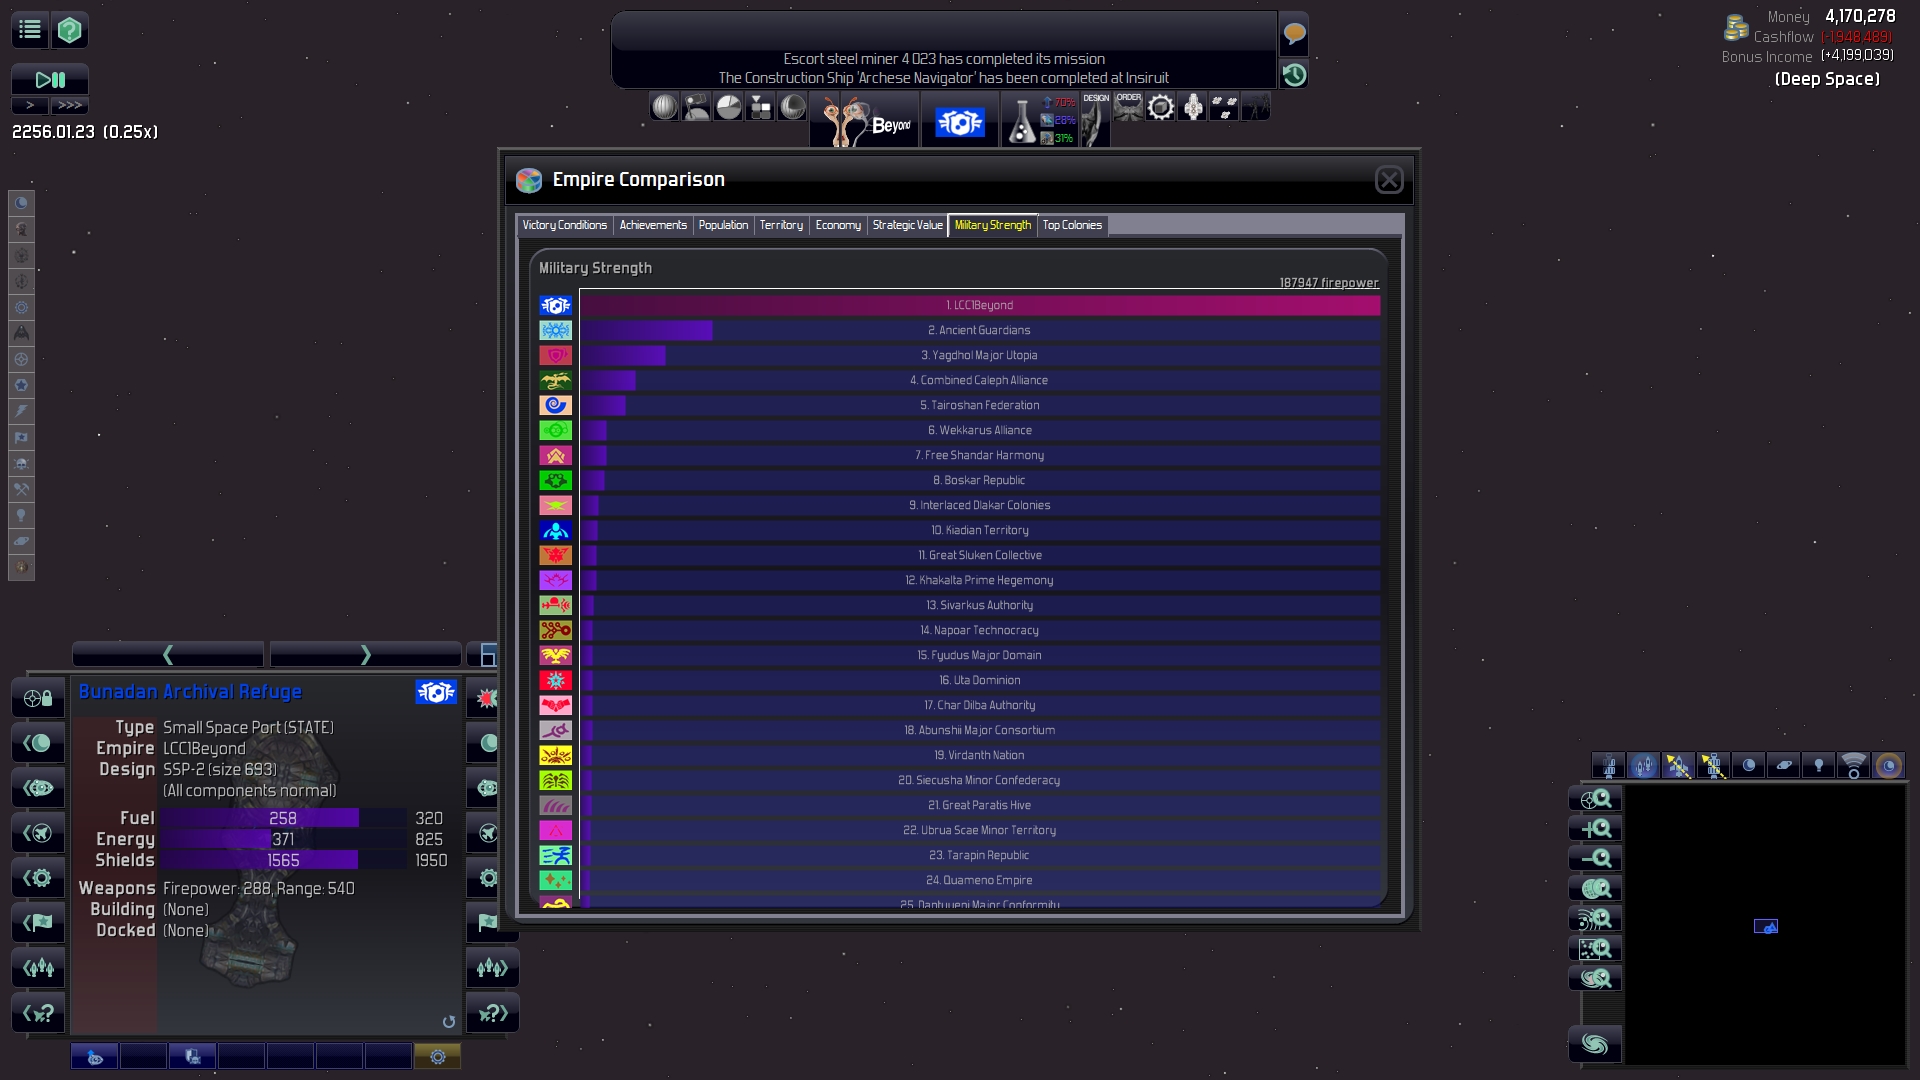Increase game speed with triple arrows

pyautogui.click(x=70, y=105)
